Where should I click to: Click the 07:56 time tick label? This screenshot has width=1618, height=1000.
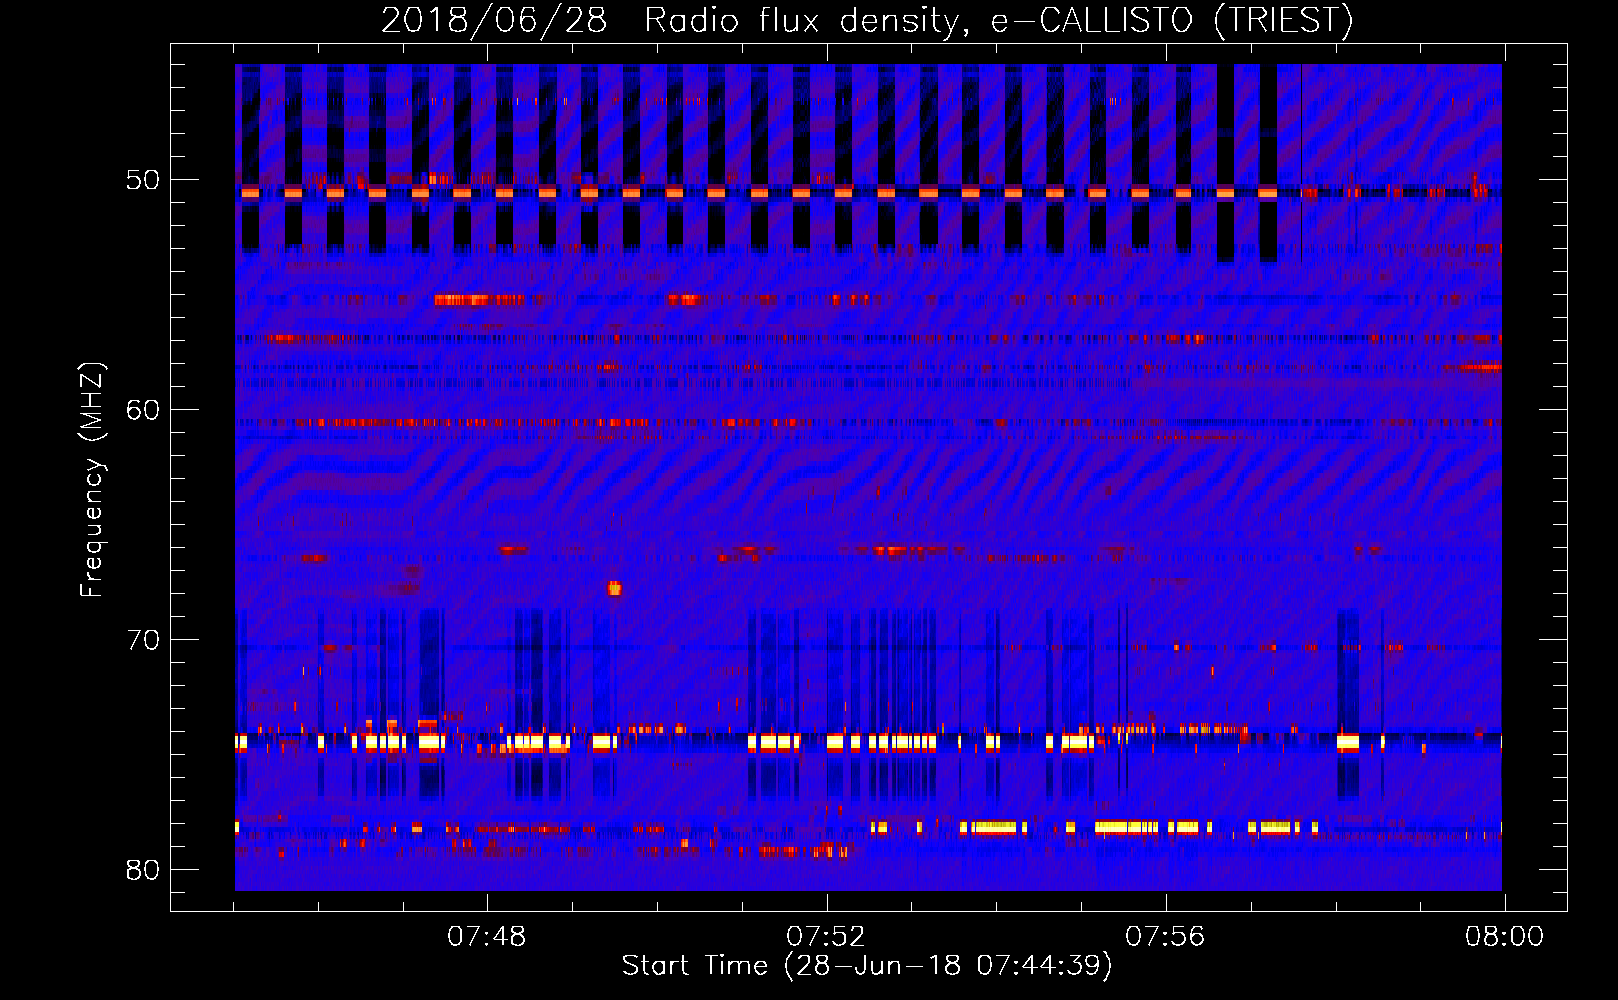(1166, 937)
